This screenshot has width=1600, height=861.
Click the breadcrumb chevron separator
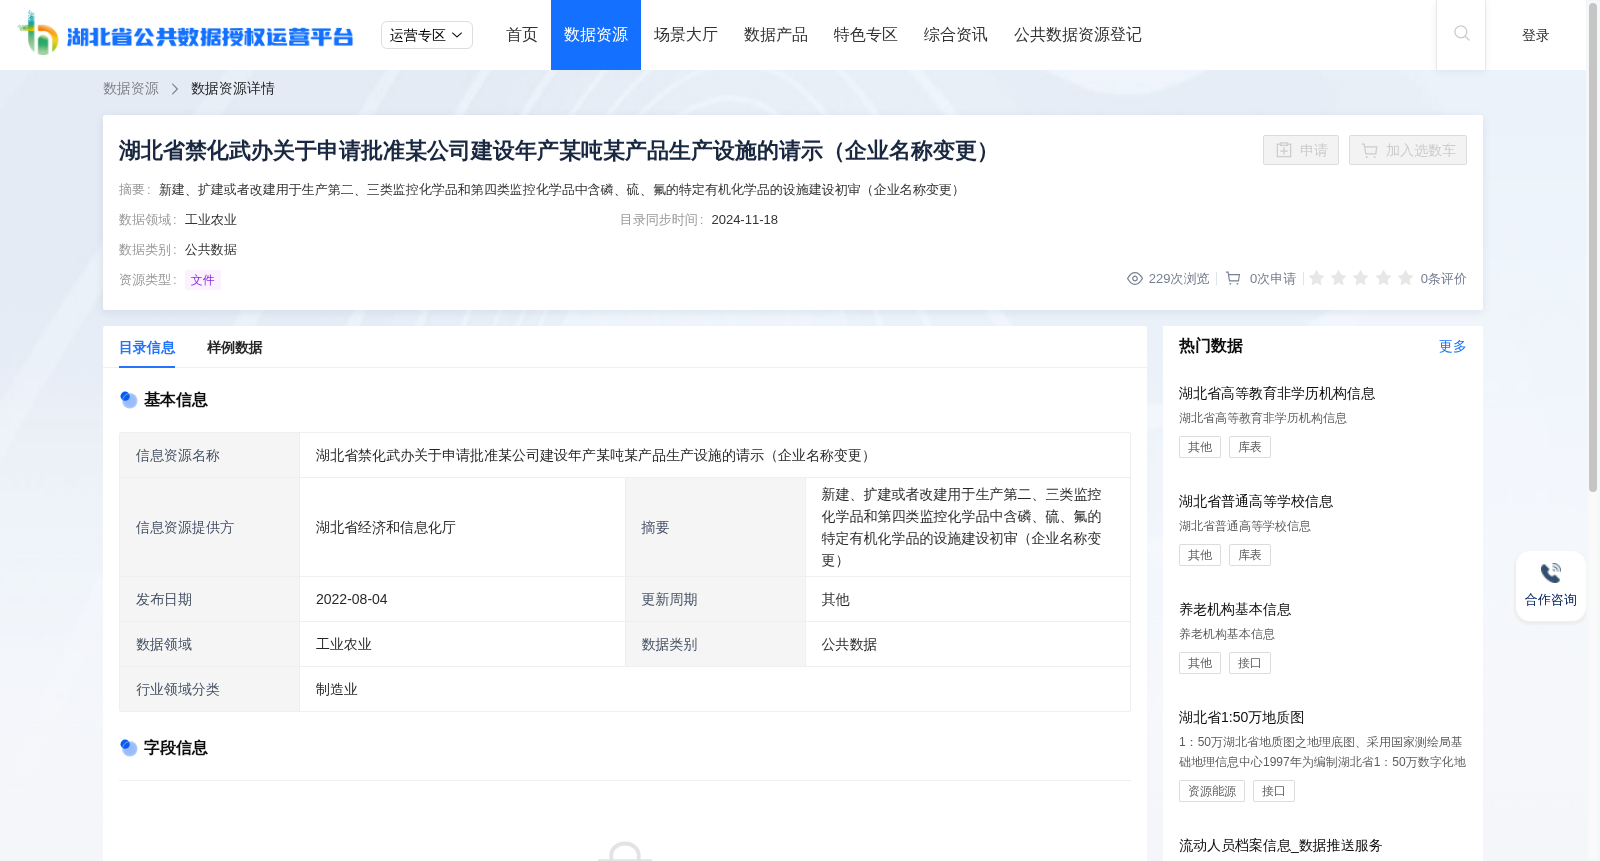point(175,89)
